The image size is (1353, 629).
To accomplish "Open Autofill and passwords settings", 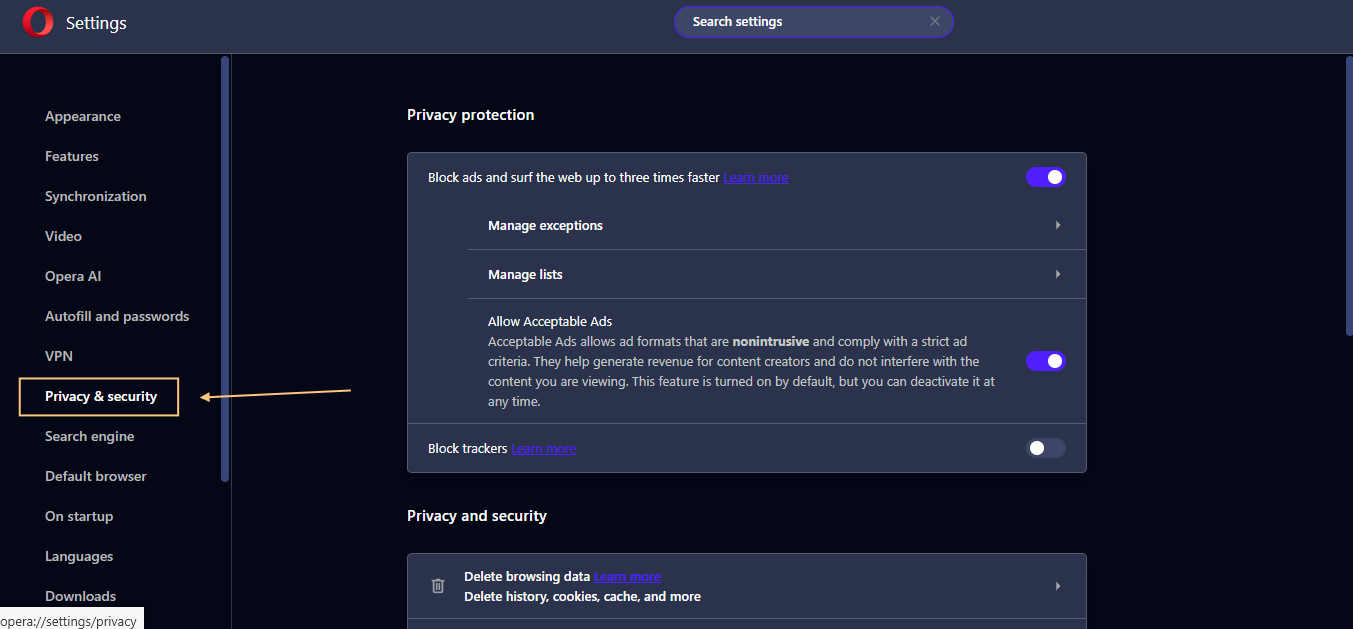I will coord(117,316).
